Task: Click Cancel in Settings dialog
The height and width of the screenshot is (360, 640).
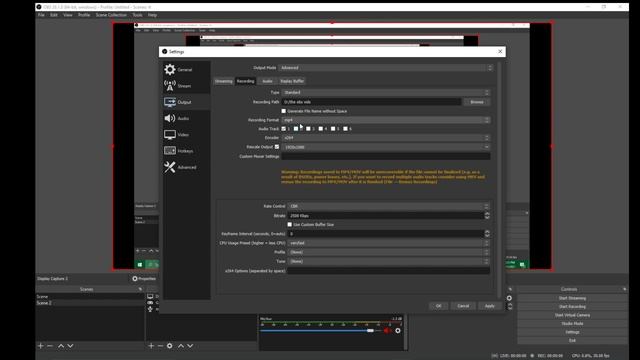Action: pyautogui.click(x=463, y=306)
